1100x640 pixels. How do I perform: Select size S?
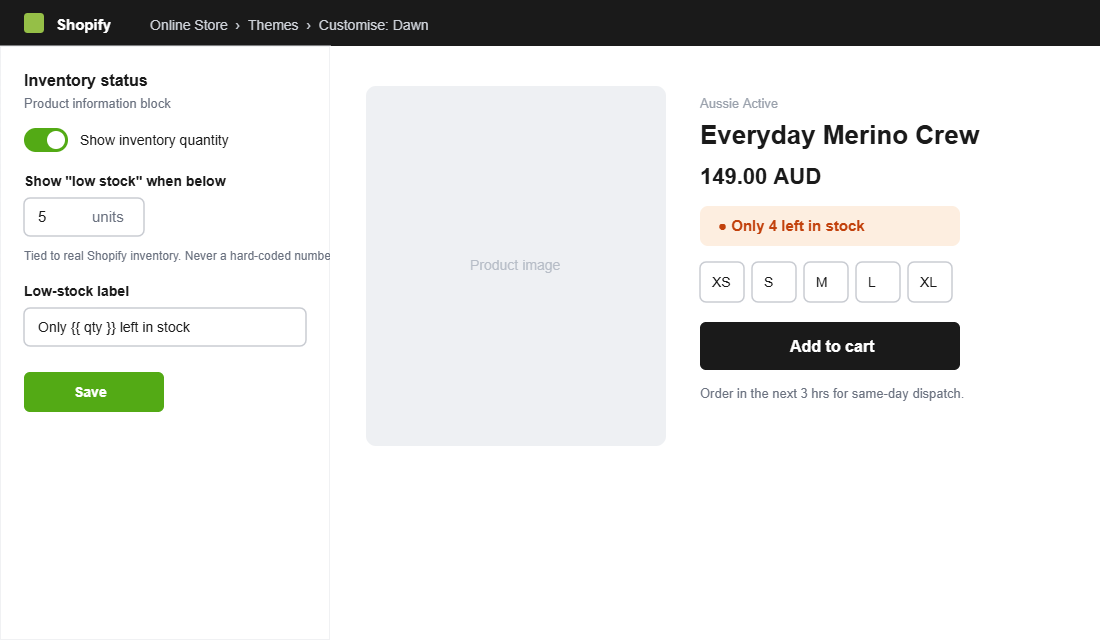(x=774, y=282)
